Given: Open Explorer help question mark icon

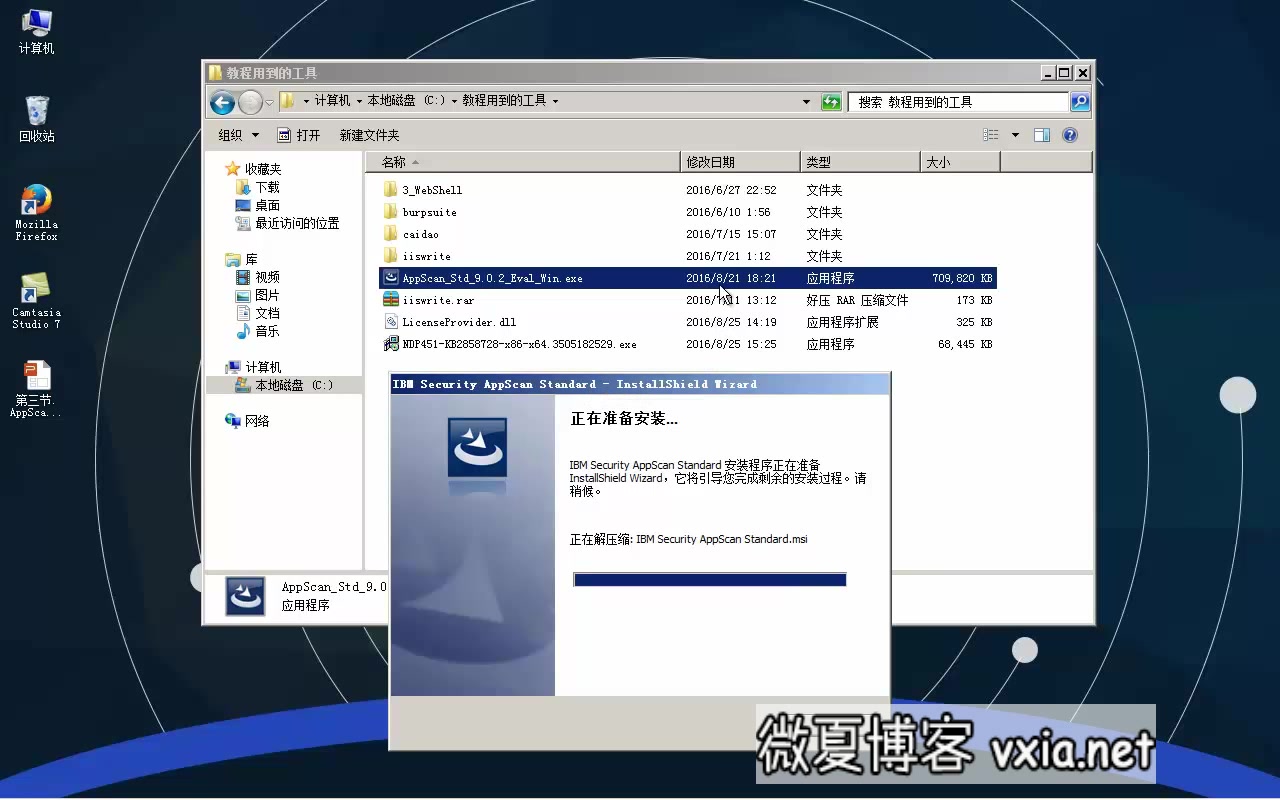Looking at the screenshot, I should tap(1070, 135).
